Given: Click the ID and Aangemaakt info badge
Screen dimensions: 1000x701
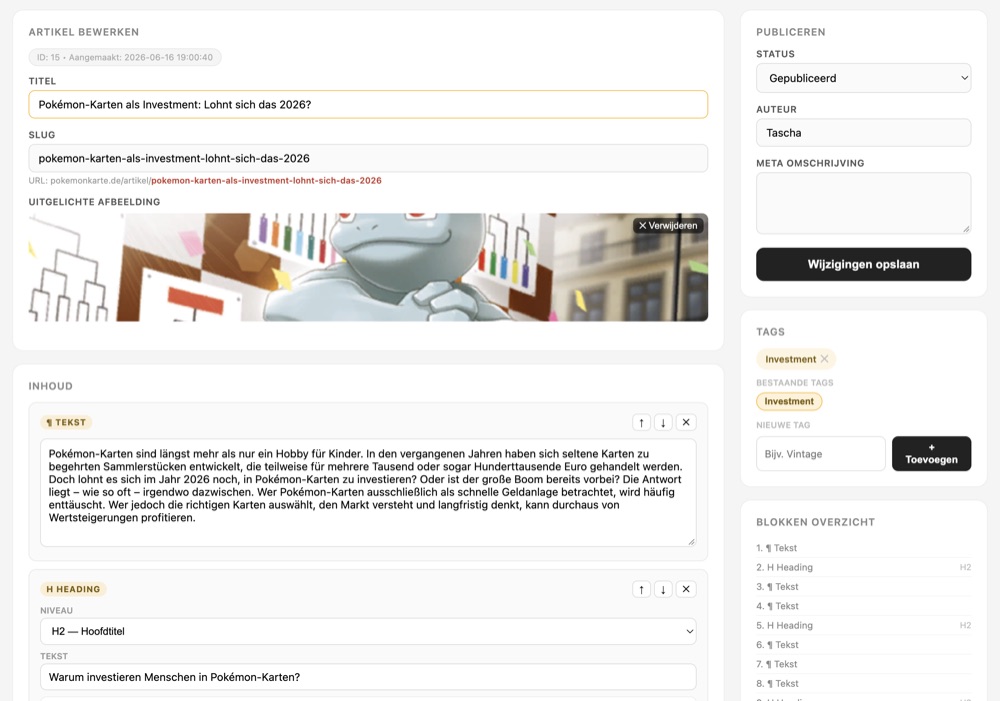Looking at the screenshot, I should click(125, 57).
